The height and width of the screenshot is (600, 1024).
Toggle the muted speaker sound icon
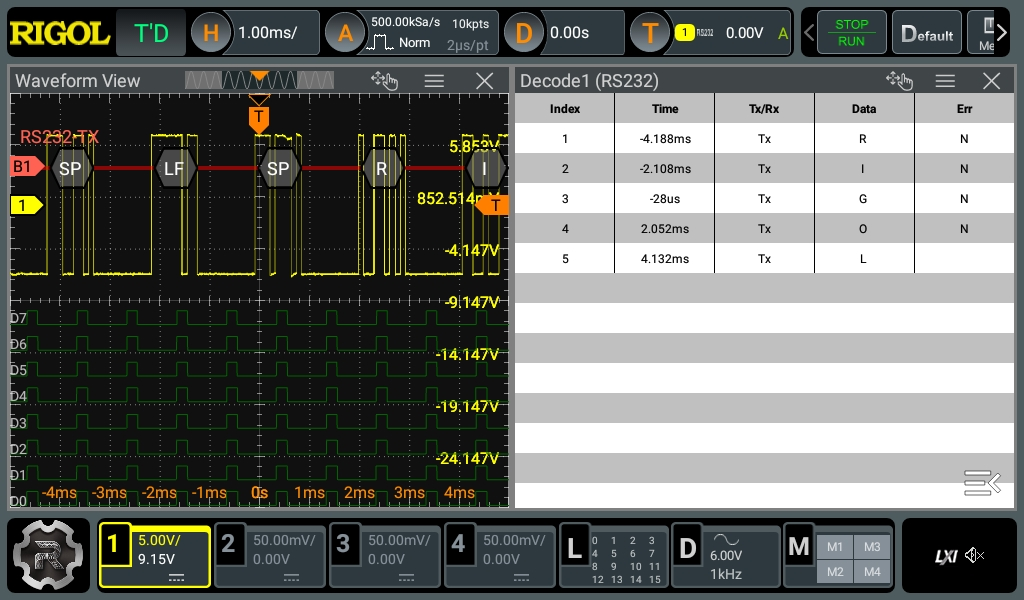point(974,555)
